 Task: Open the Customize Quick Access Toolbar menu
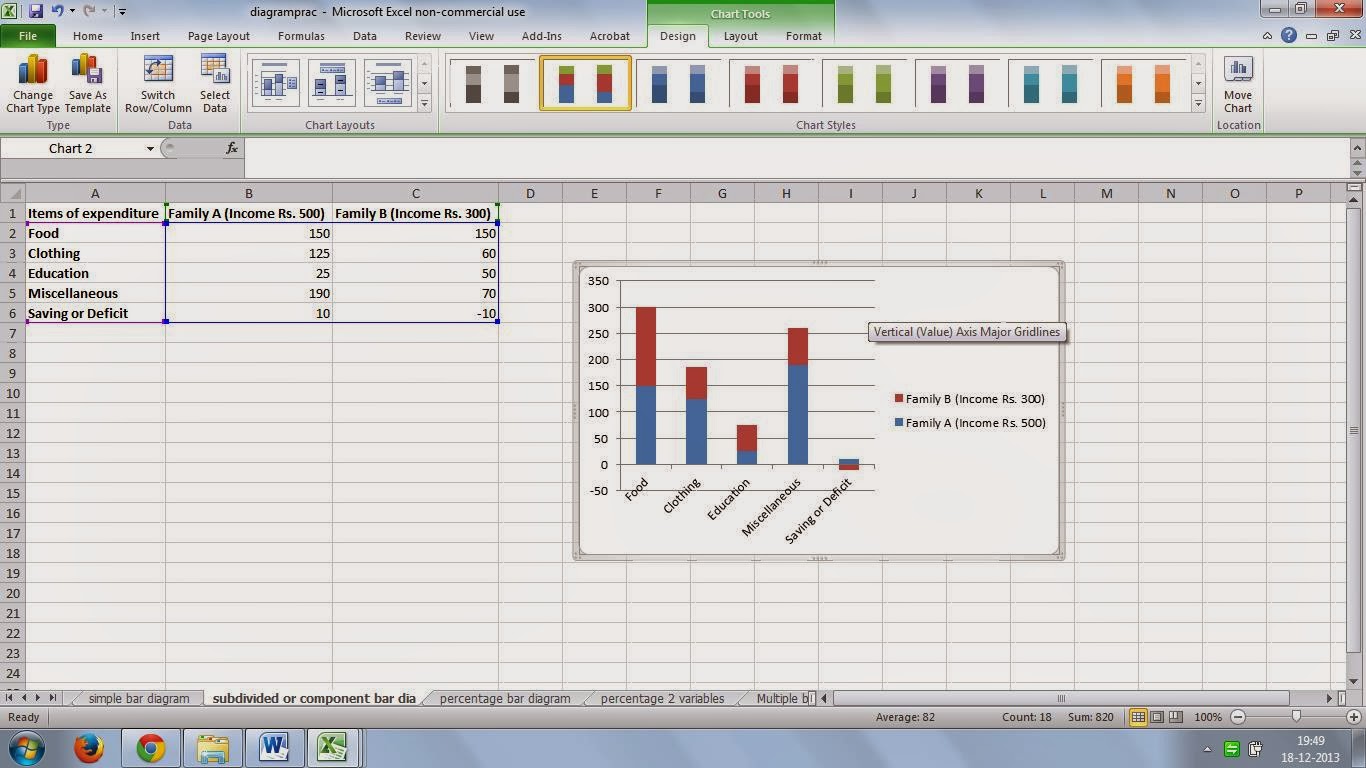(x=121, y=12)
